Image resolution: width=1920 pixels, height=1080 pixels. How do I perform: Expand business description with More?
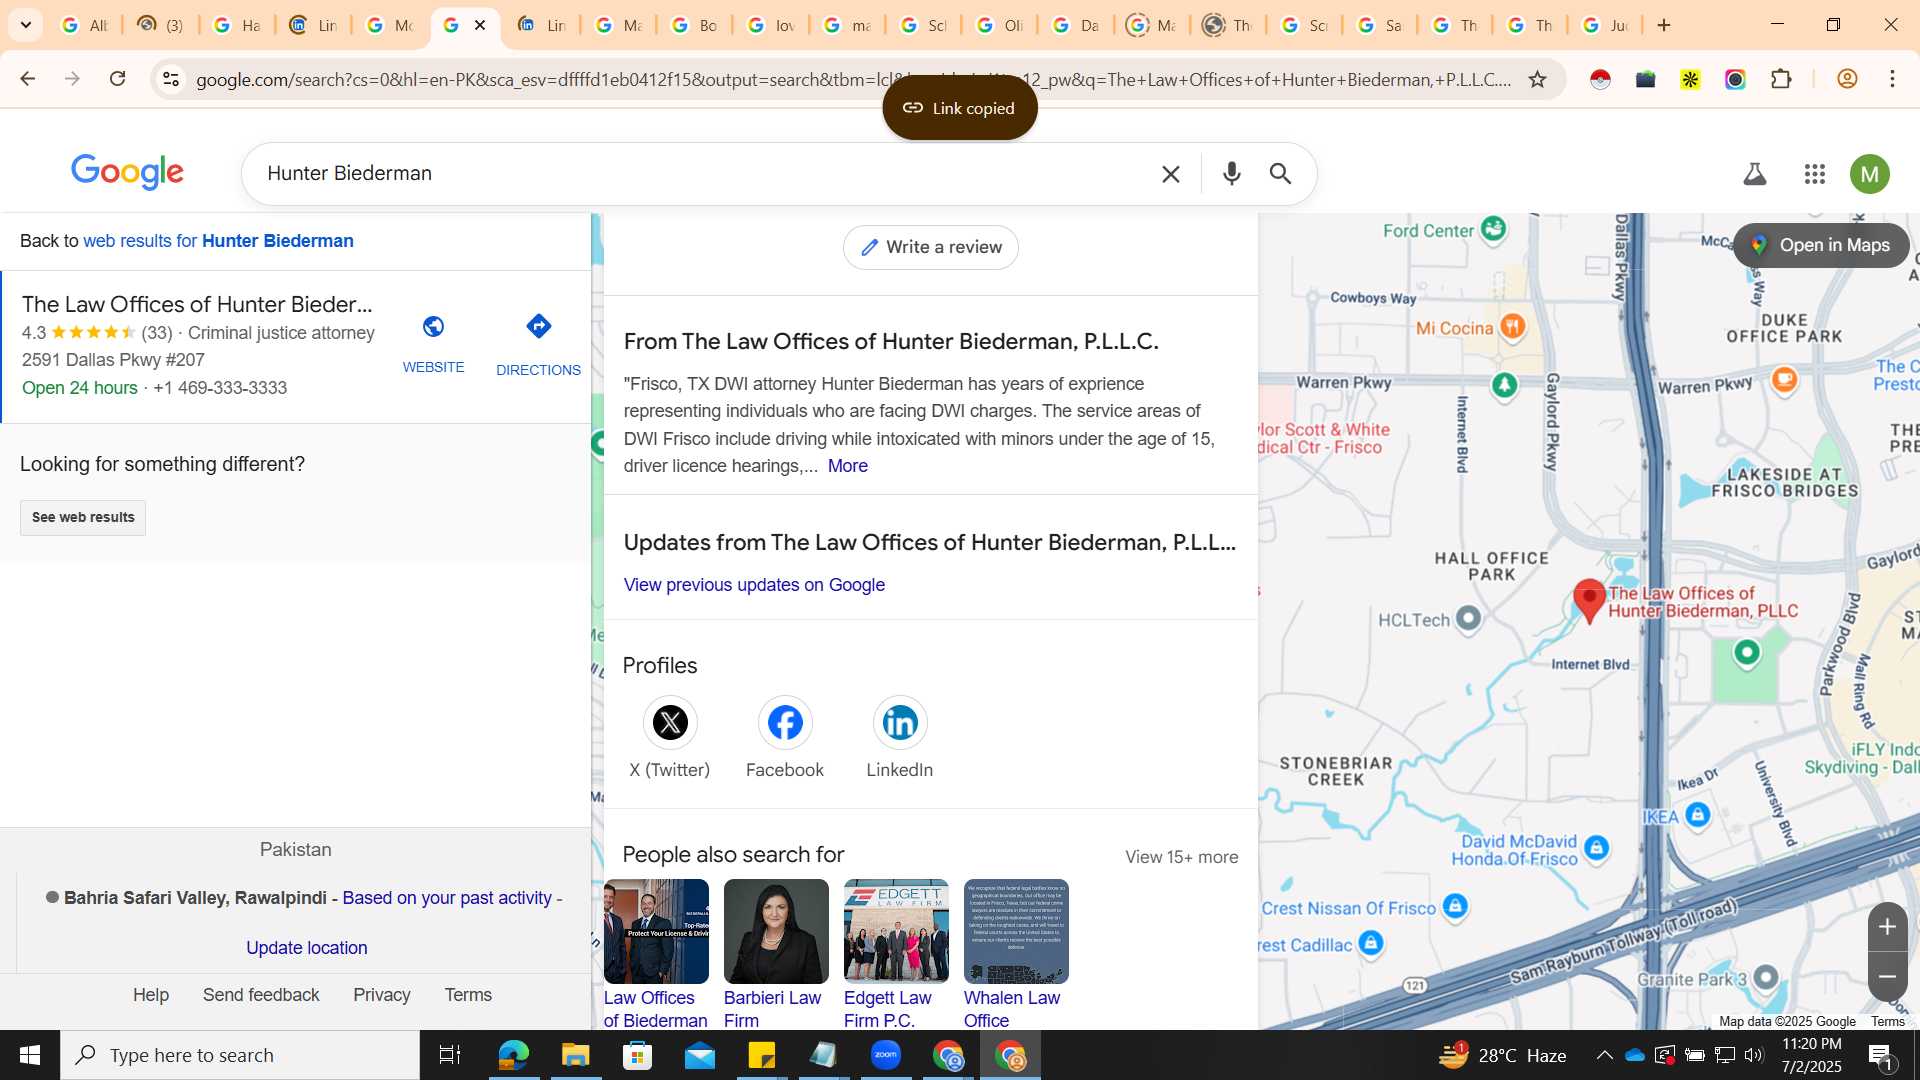point(847,466)
